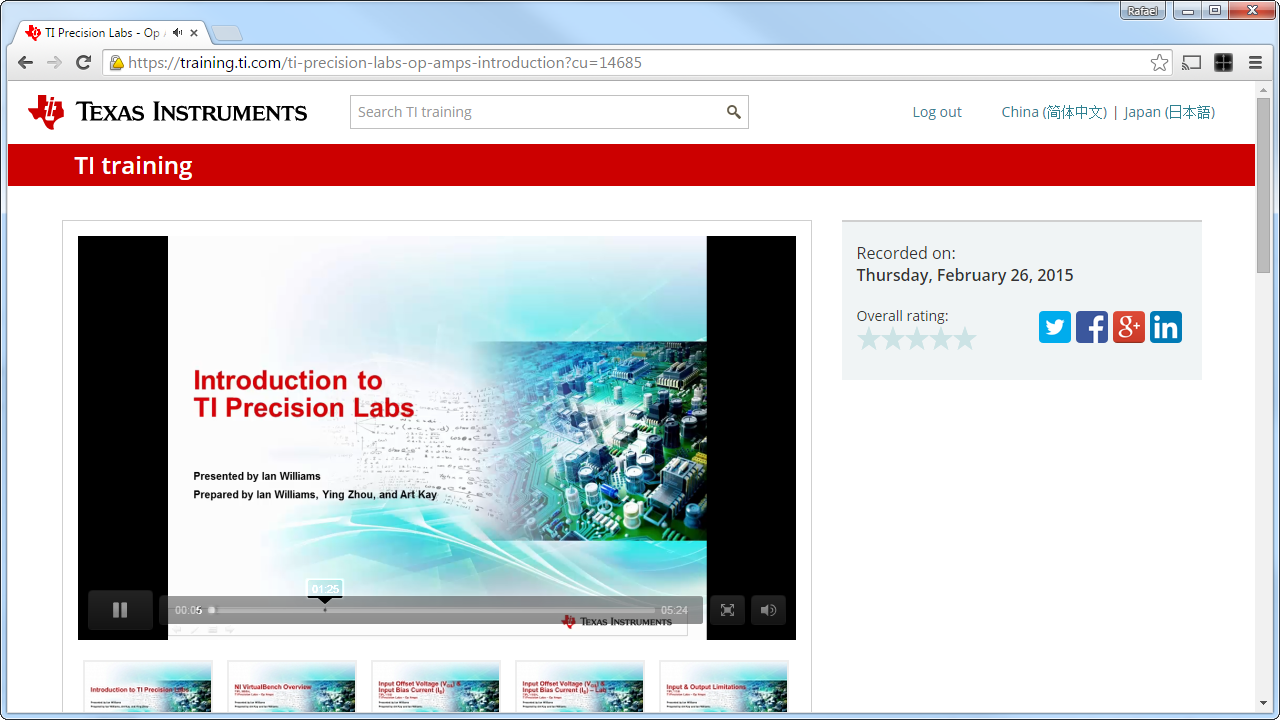Image resolution: width=1280 pixels, height=720 pixels.
Task: Open Introduction to TI Precision Labs thumbnail
Action: click(x=148, y=687)
